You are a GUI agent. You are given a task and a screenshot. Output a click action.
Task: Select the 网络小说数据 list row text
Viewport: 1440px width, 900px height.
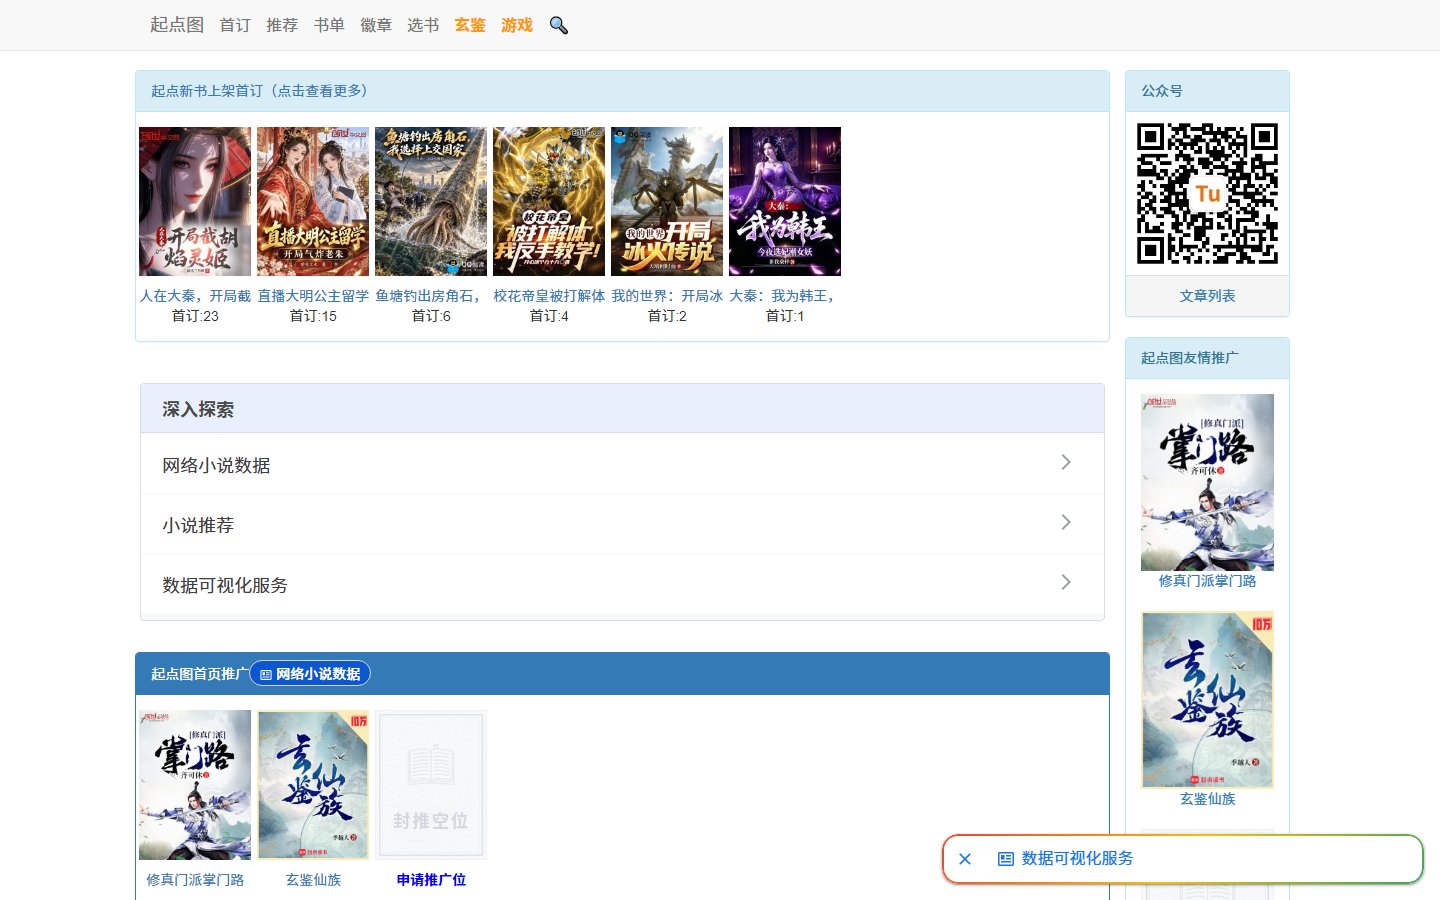click(x=216, y=465)
